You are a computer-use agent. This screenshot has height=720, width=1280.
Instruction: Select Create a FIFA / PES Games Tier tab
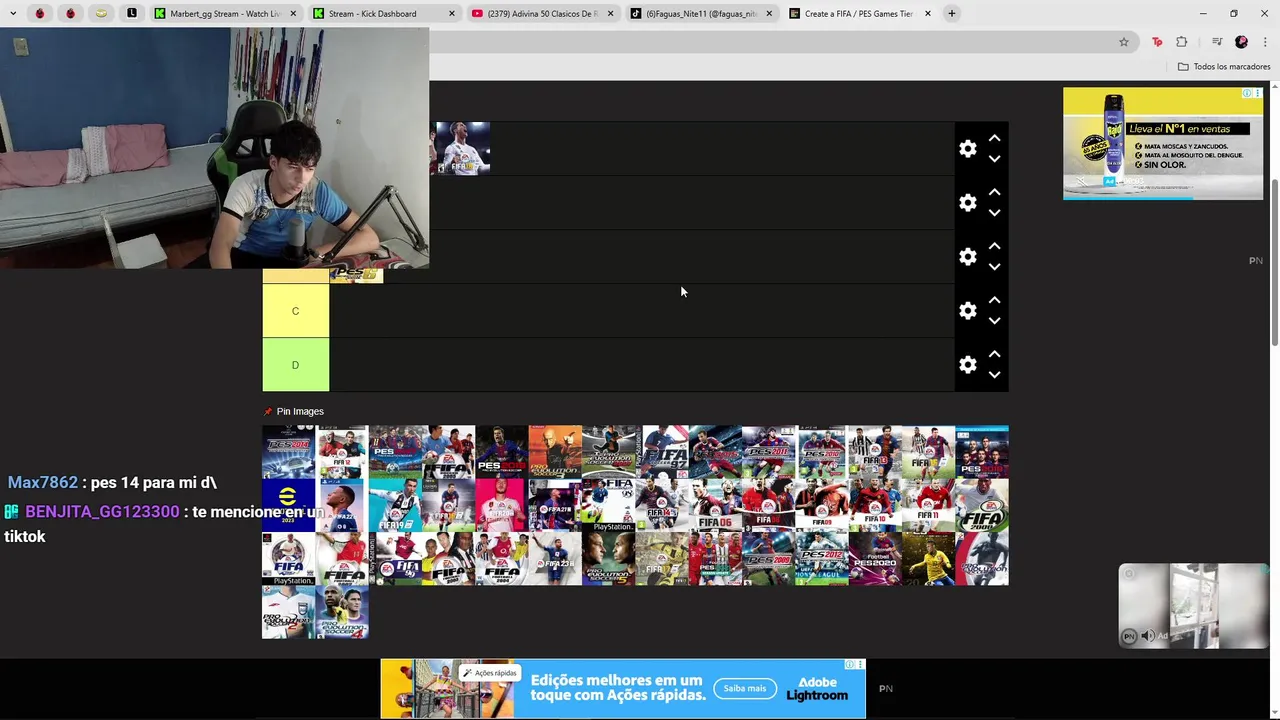pyautogui.click(x=858, y=14)
